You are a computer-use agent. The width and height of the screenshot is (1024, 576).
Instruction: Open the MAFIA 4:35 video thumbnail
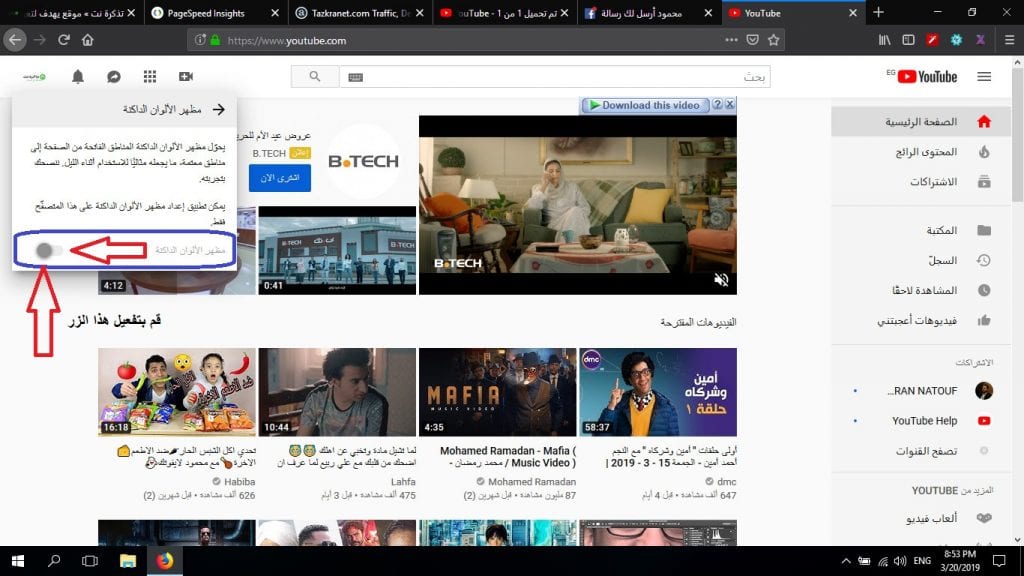498,392
